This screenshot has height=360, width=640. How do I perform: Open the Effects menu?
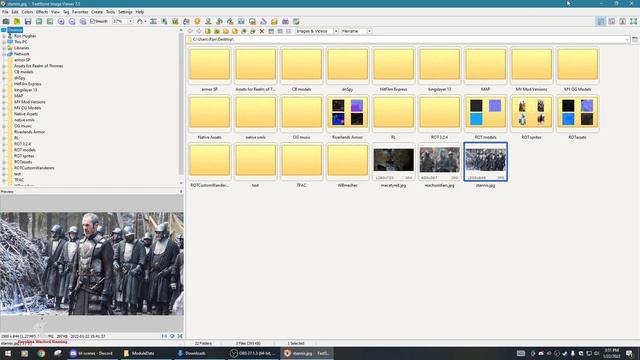point(42,12)
